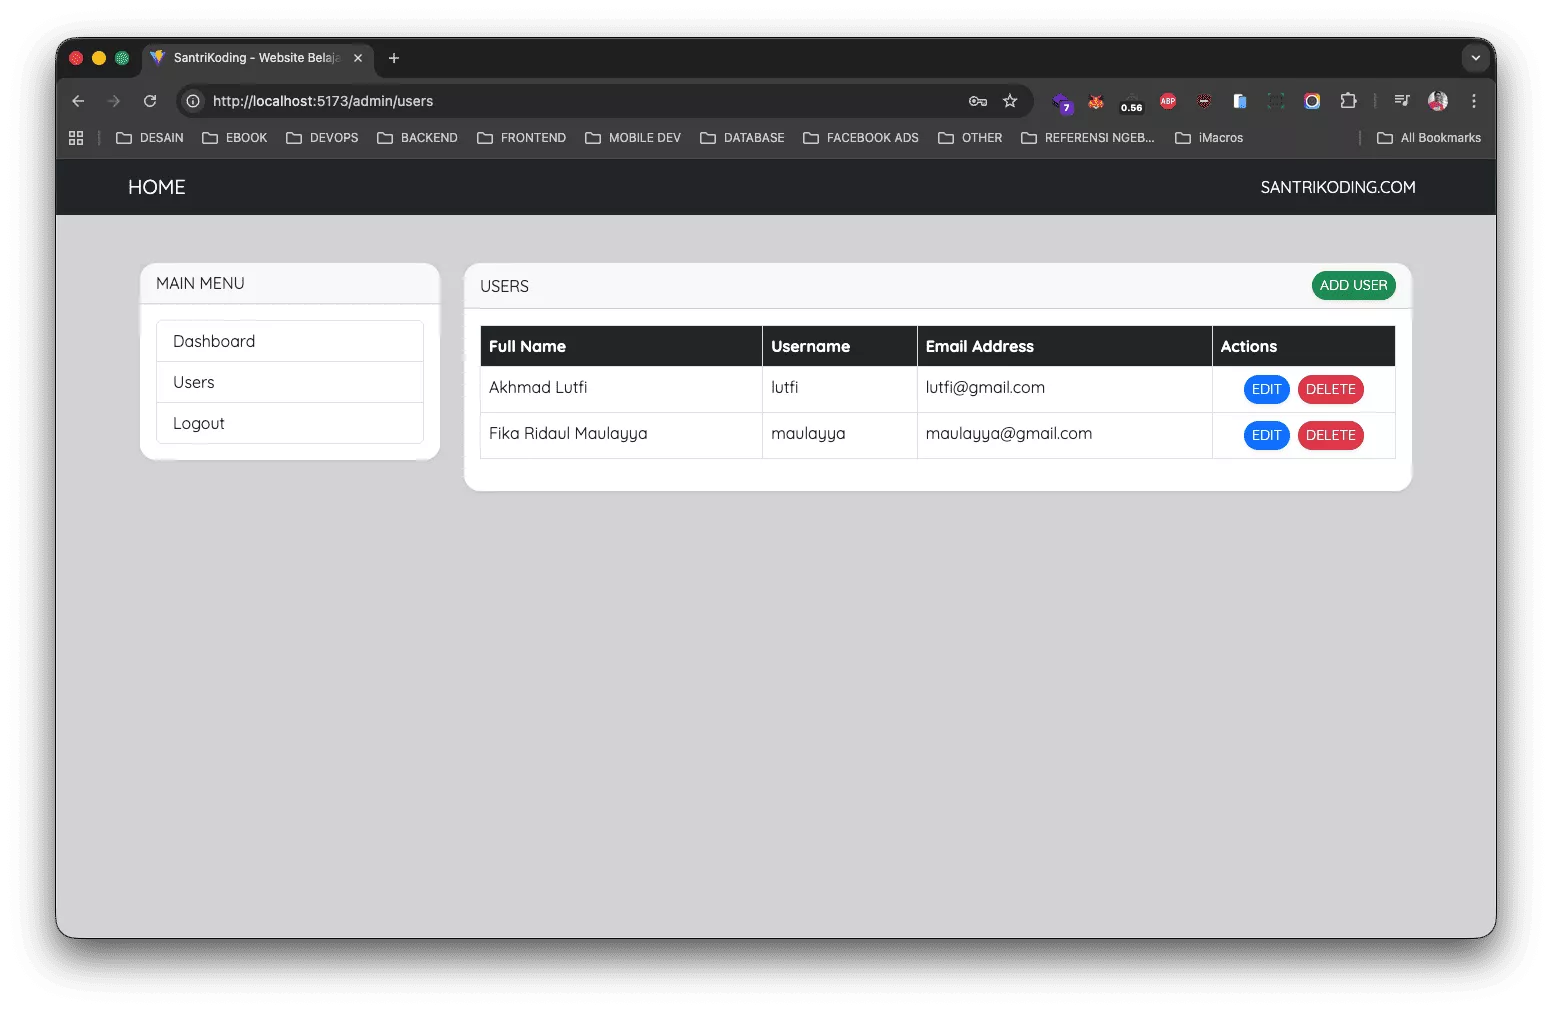The image size is (1552, 1012).
Task: View site information icon in address bar
Action: pyautogui.click(x=193, y=101)
